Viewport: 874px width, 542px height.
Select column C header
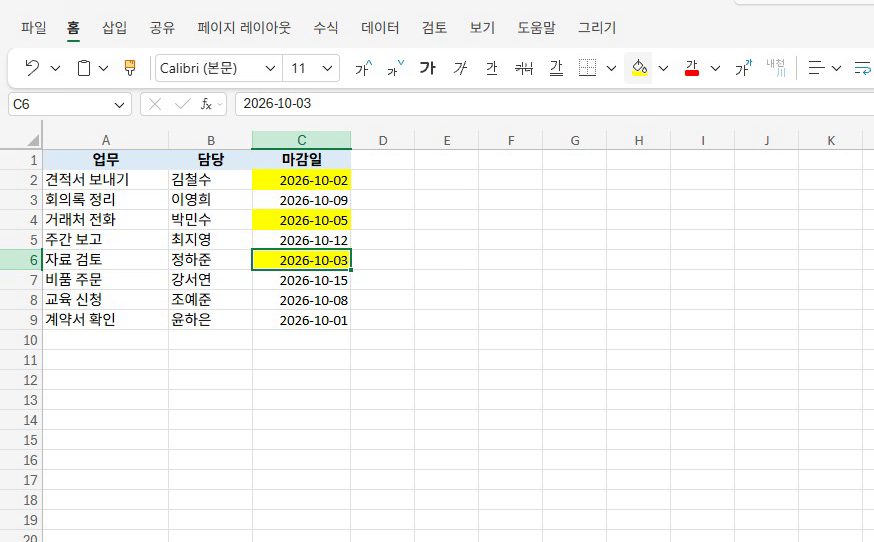coord(302,141)
